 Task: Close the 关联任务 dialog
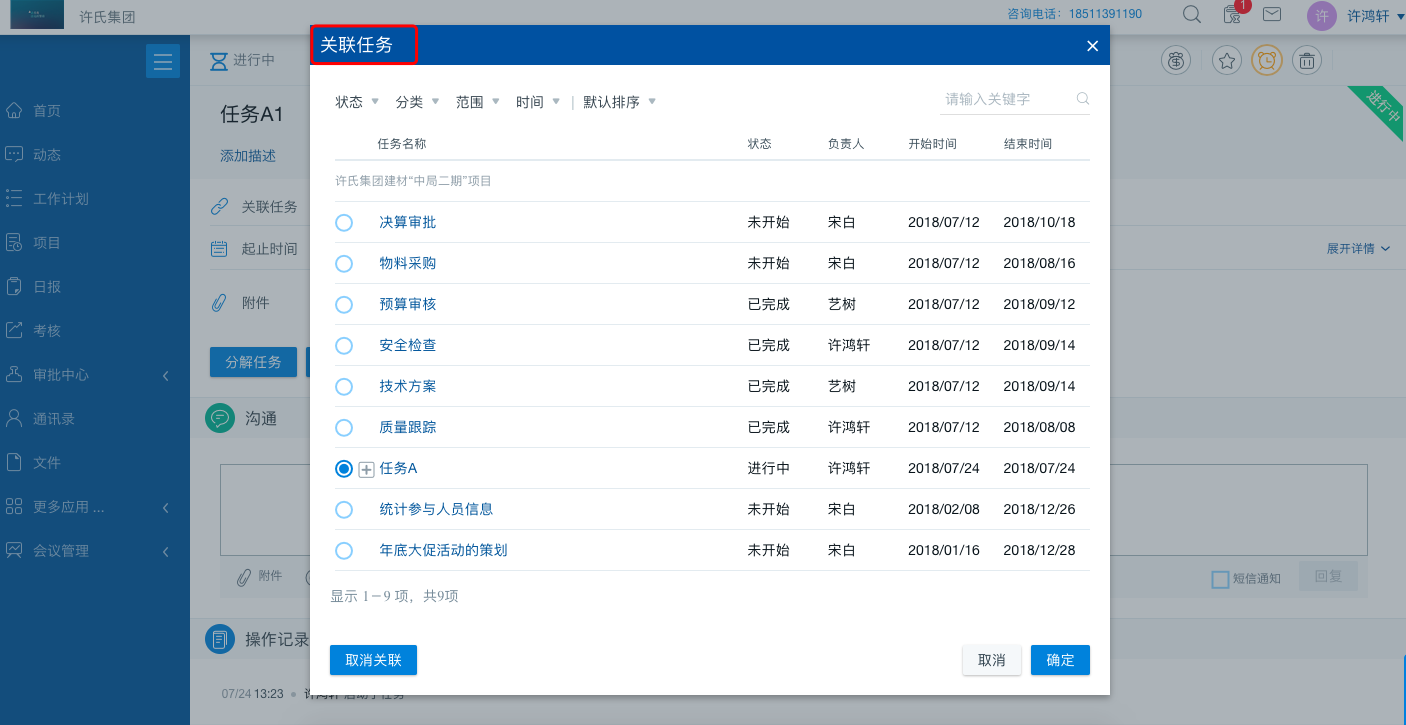(1092, 46)
